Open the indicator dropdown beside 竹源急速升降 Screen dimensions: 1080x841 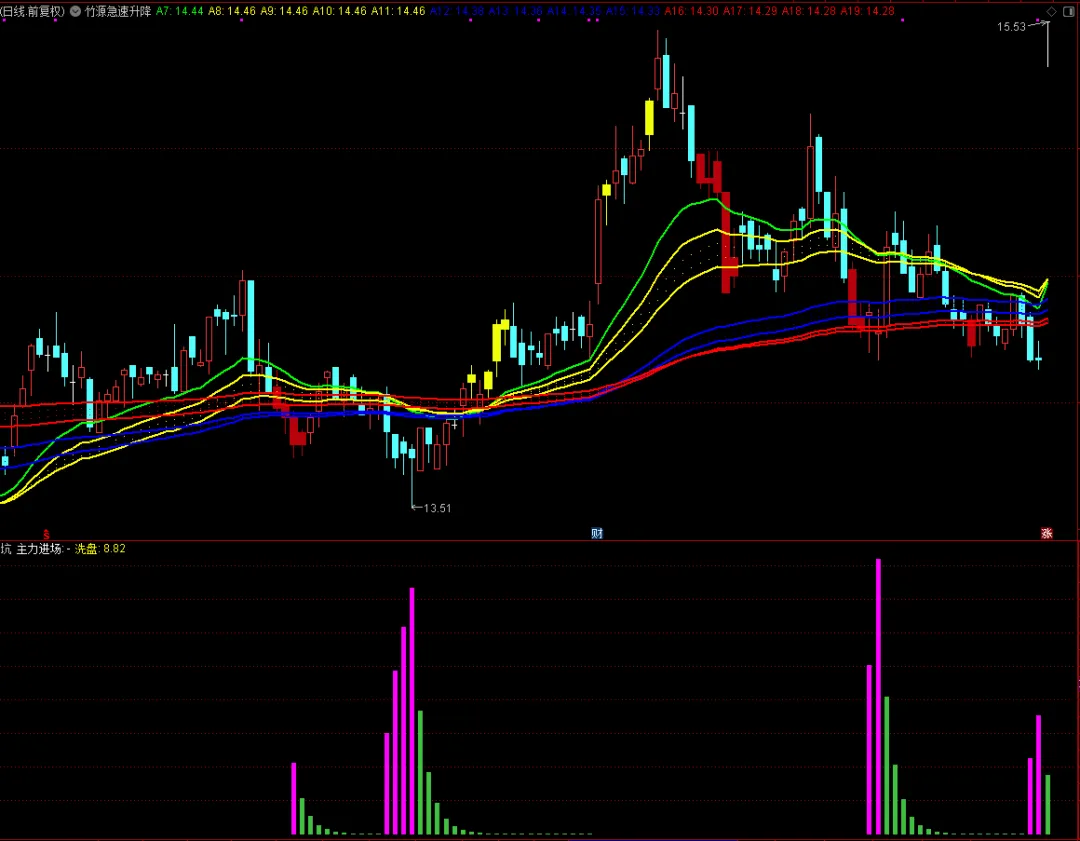coord(75,12)
